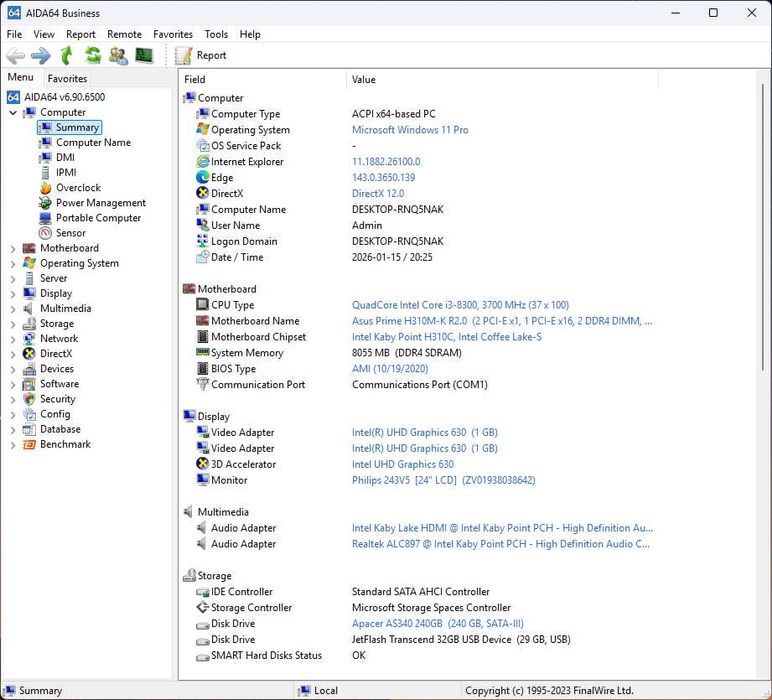Click the AMI (10/19/2020) BIOS link
The height and width of the screenshot is (700, 772).
(390, 368)
